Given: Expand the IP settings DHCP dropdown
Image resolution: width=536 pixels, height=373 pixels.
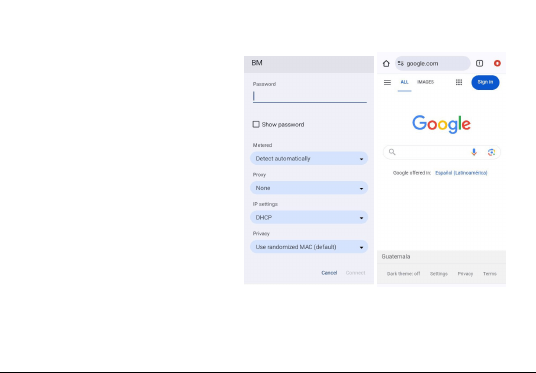Looking at the screenshot, I should coord(309,217).
